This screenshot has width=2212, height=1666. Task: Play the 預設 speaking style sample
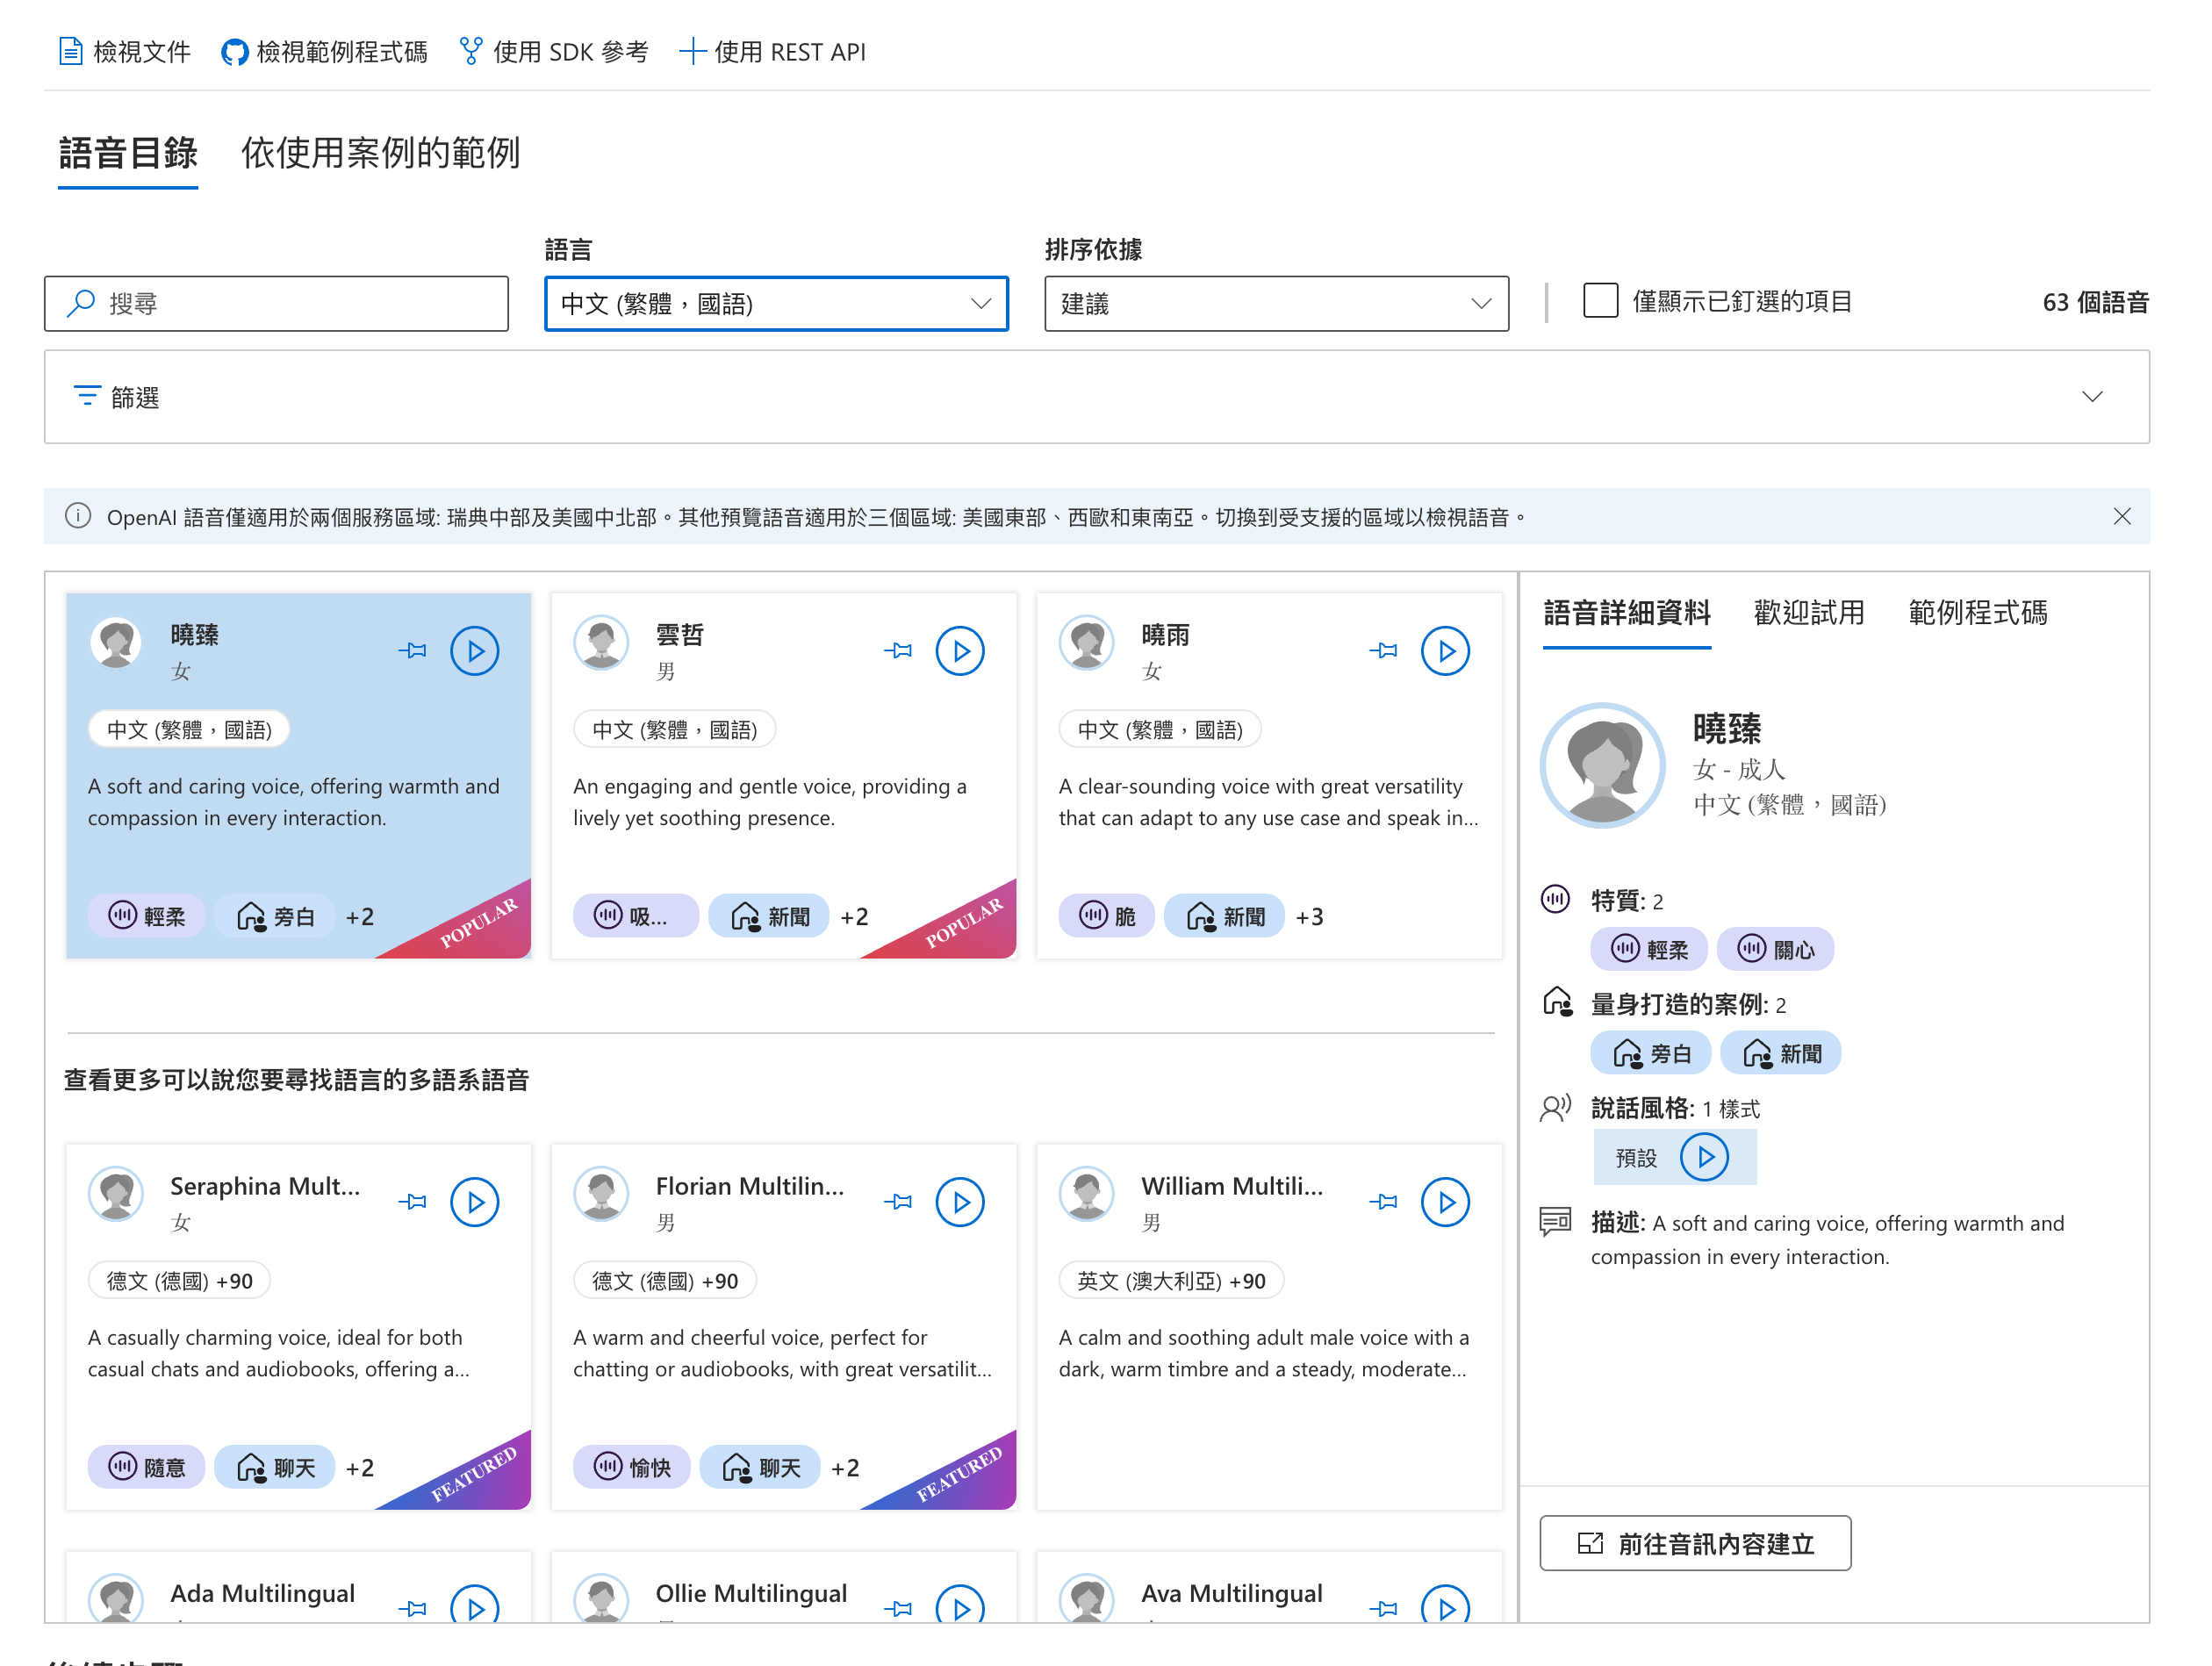pyautogui.click(x=1703, y=1157)
